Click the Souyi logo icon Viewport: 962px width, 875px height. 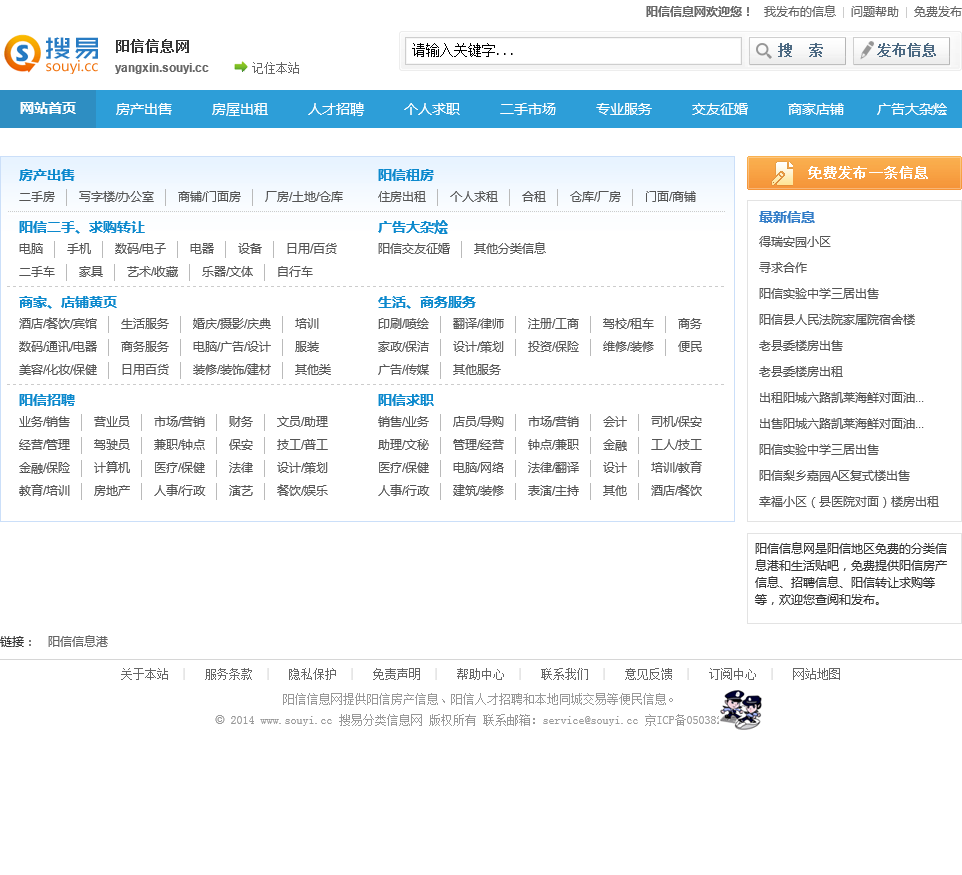click(x=51, y=54)
